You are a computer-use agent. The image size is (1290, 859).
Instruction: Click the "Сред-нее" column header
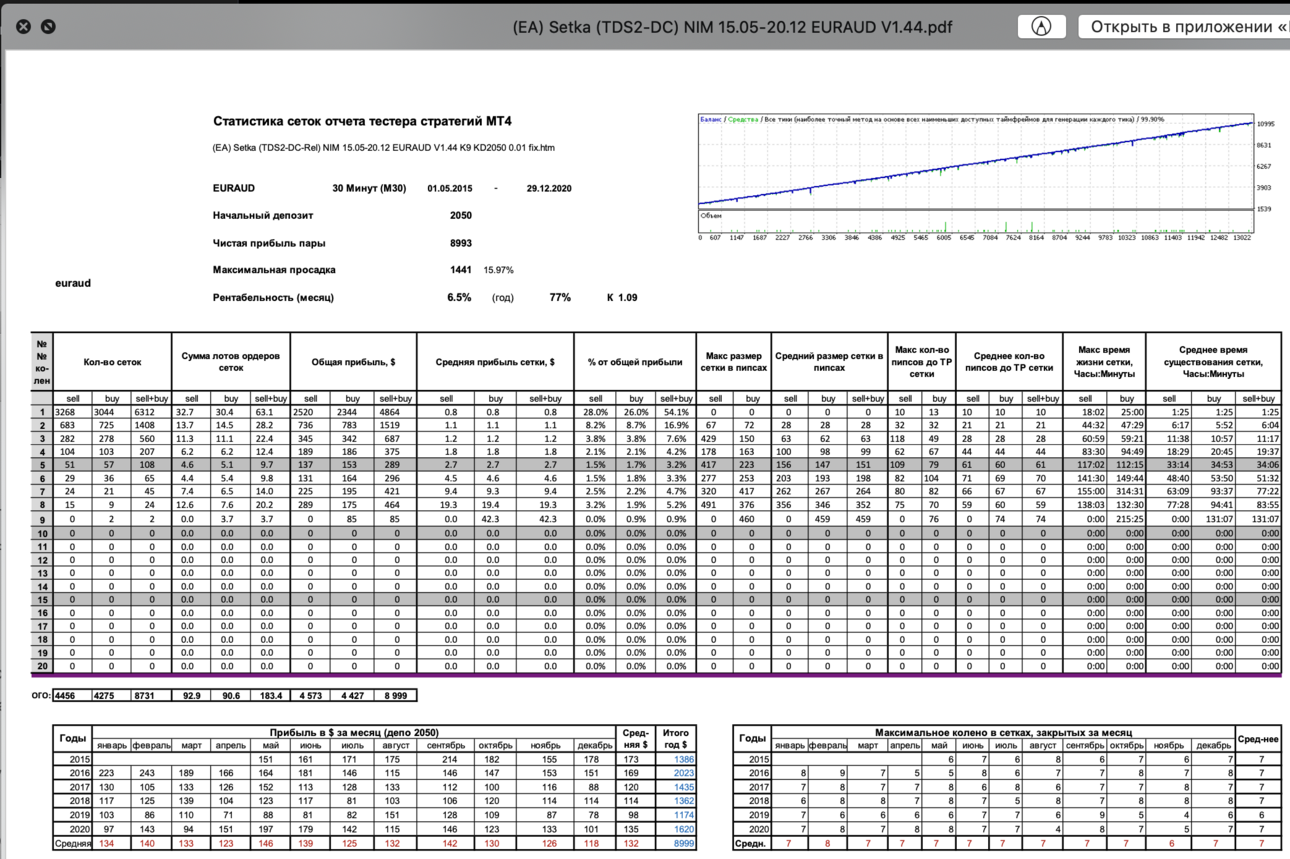click(x=1258, y=739)
